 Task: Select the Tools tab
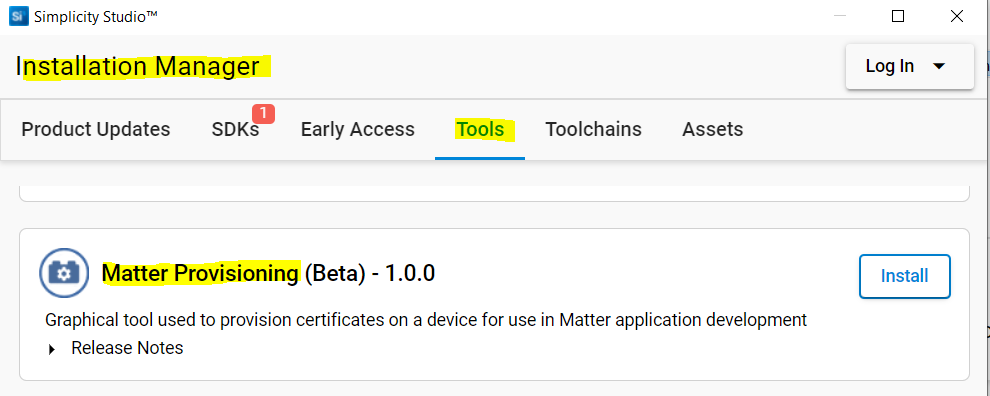(x=480, y=129)
